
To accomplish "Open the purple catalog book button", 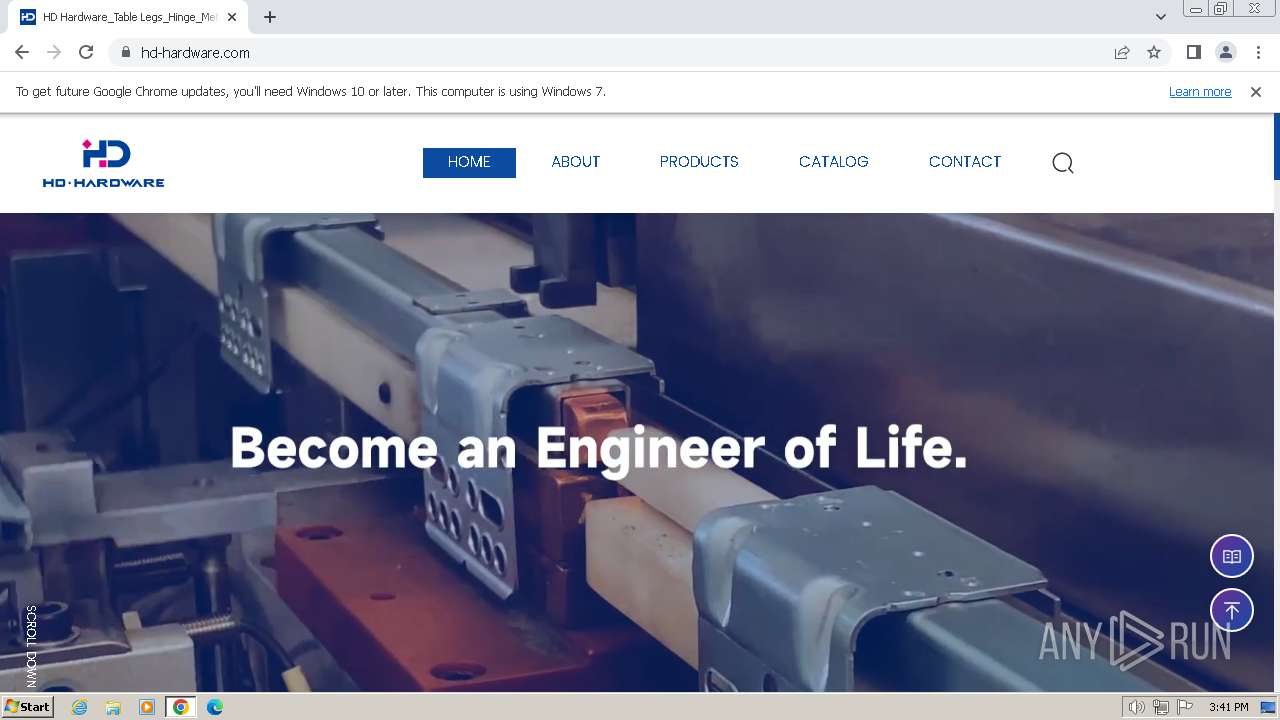I will 1232,557.
